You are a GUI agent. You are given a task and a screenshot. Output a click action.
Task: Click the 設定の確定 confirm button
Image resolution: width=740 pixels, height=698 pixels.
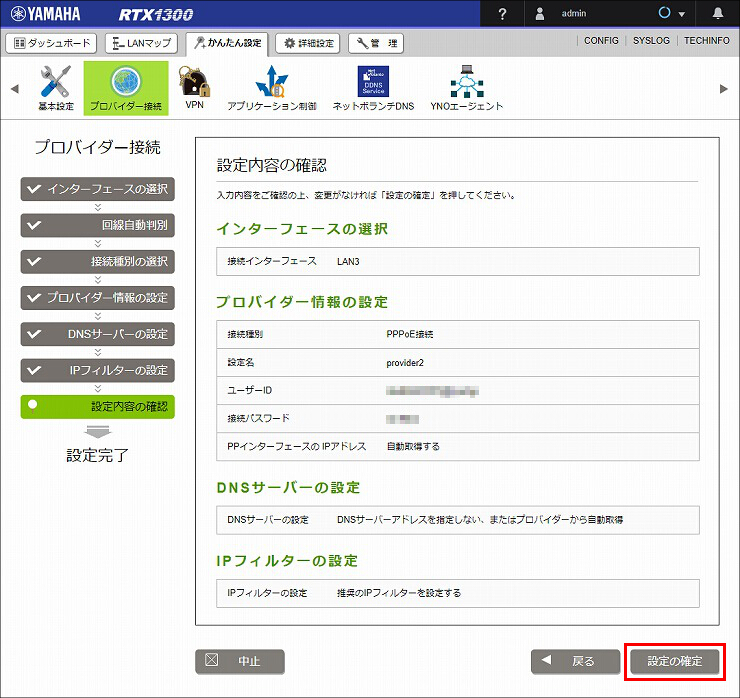click(x=674, y=661)
